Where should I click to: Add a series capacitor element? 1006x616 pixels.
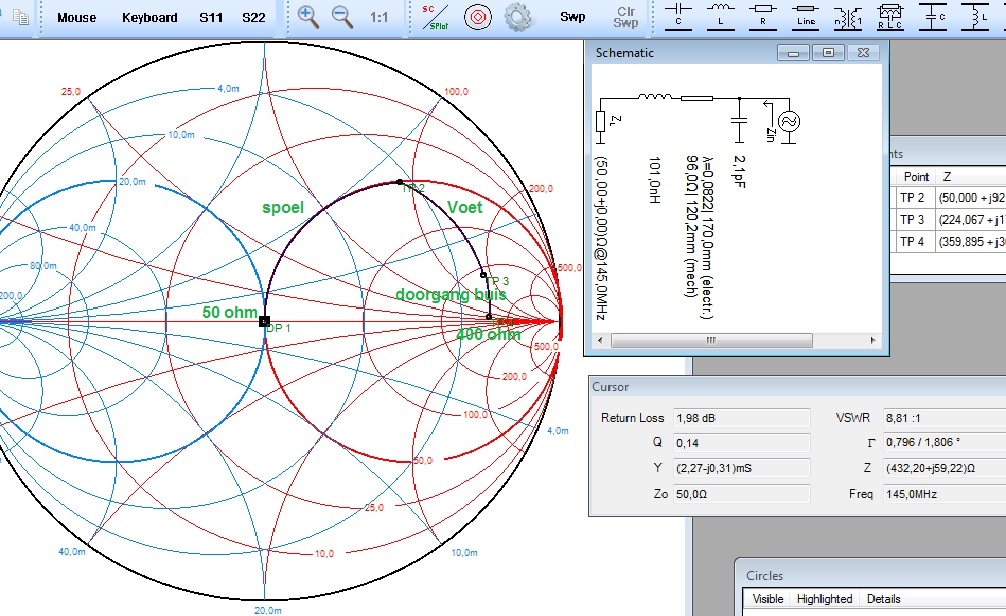click(x=679, y=15)
